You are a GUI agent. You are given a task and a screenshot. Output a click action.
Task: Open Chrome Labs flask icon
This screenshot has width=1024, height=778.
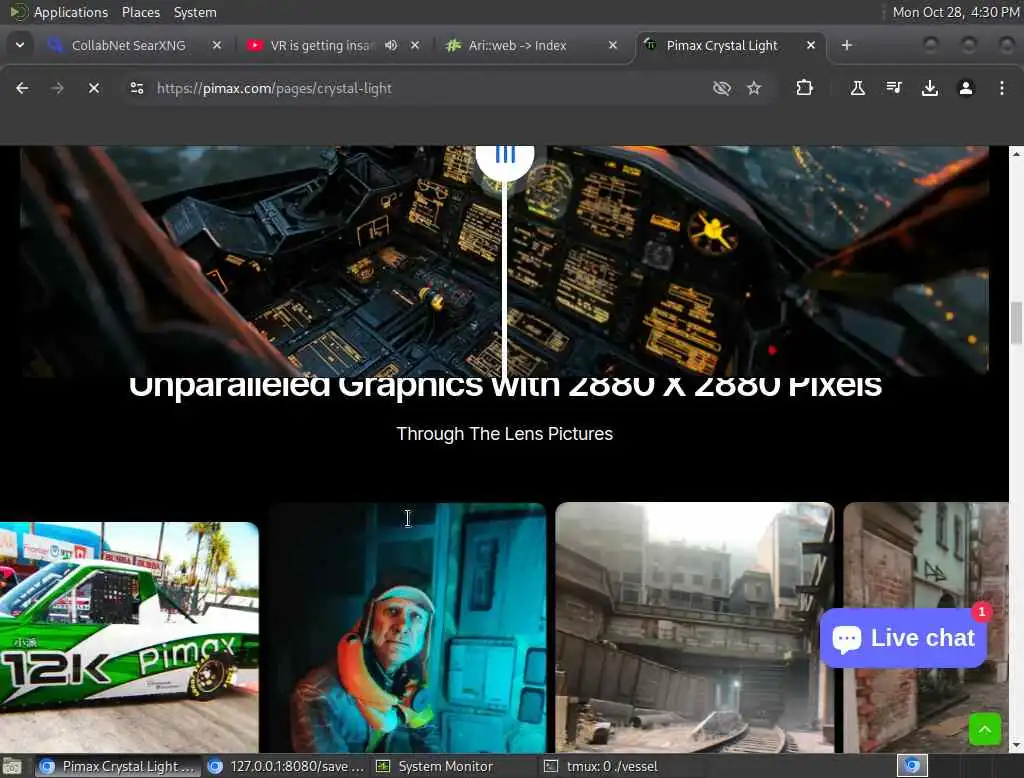857,88
